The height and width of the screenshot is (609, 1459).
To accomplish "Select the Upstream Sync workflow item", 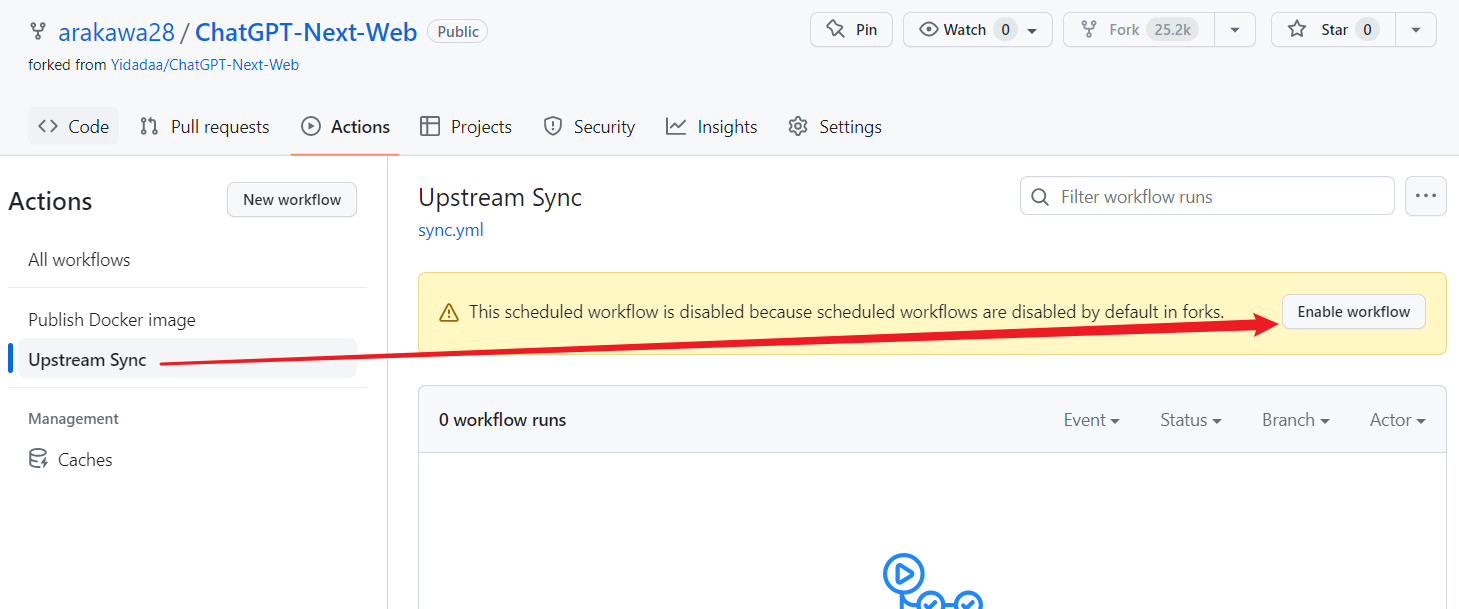I will [x=187, y=360].
